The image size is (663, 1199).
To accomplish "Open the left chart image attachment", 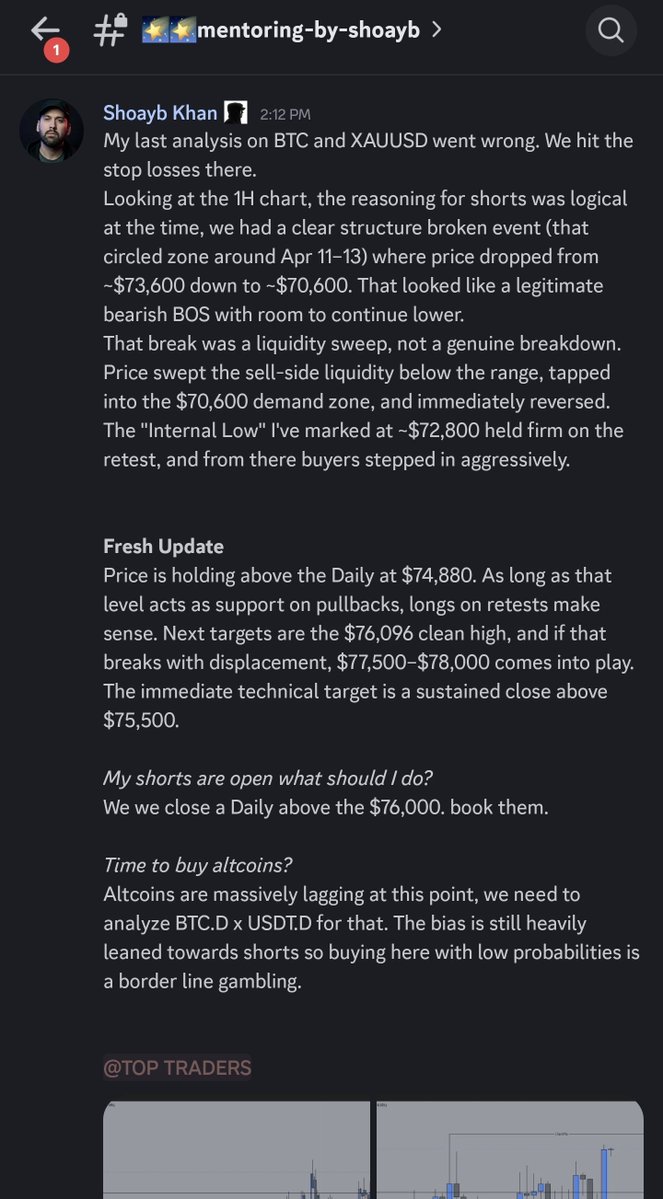I will click(x=237, y=1150).
